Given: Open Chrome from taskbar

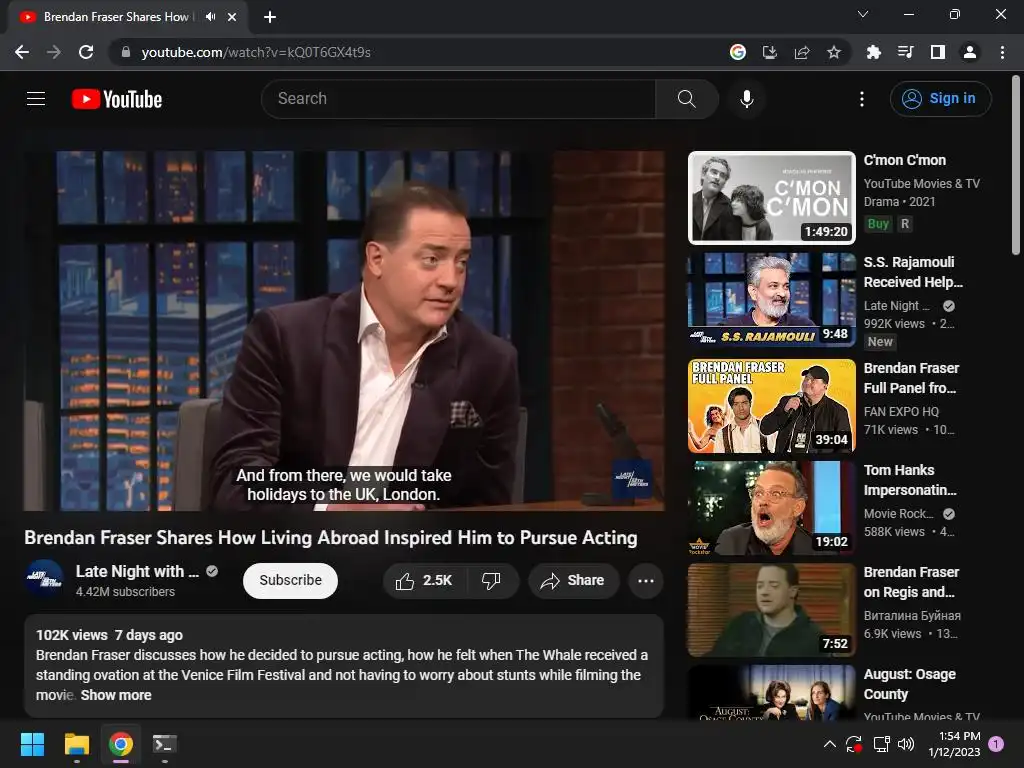Looking at the screenshot, I should pyautogui.click(x=121, y=744).
